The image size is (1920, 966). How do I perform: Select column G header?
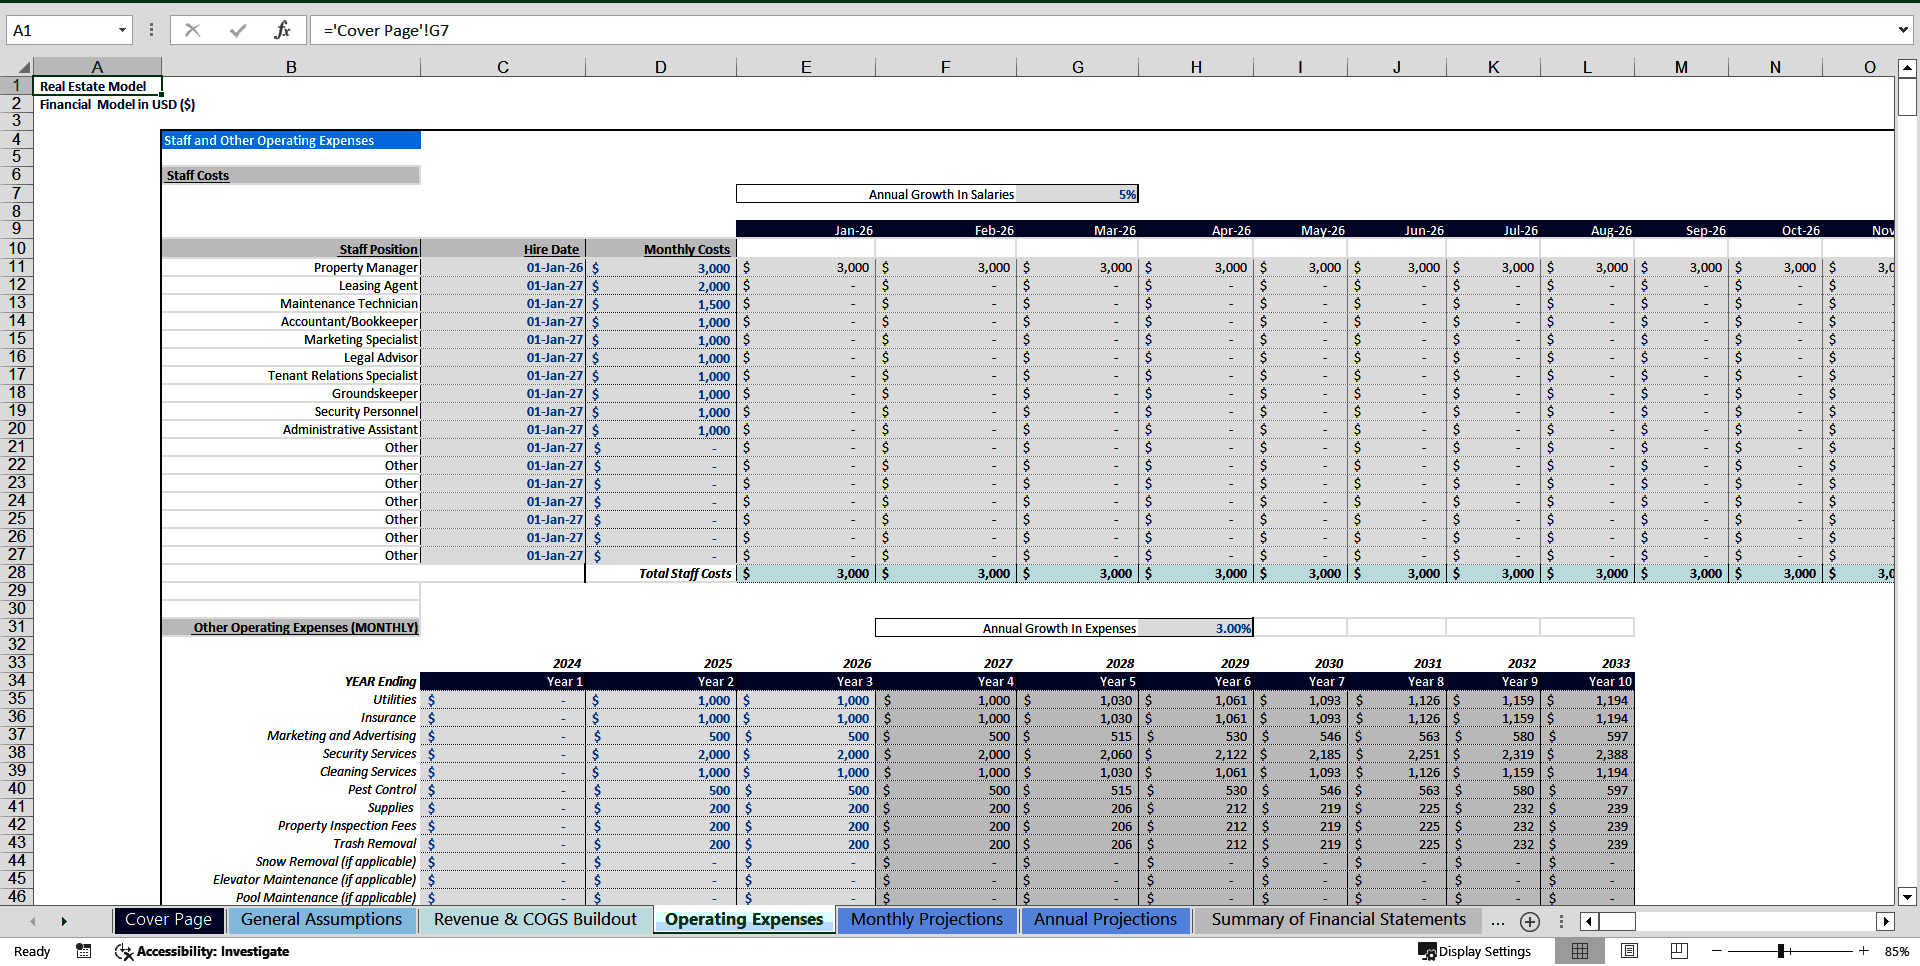pos(1078,67)
